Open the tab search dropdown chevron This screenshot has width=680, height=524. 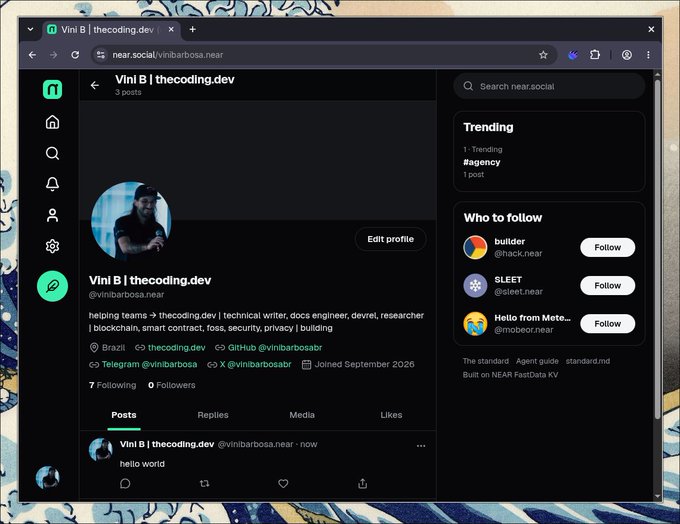[30, 29]
